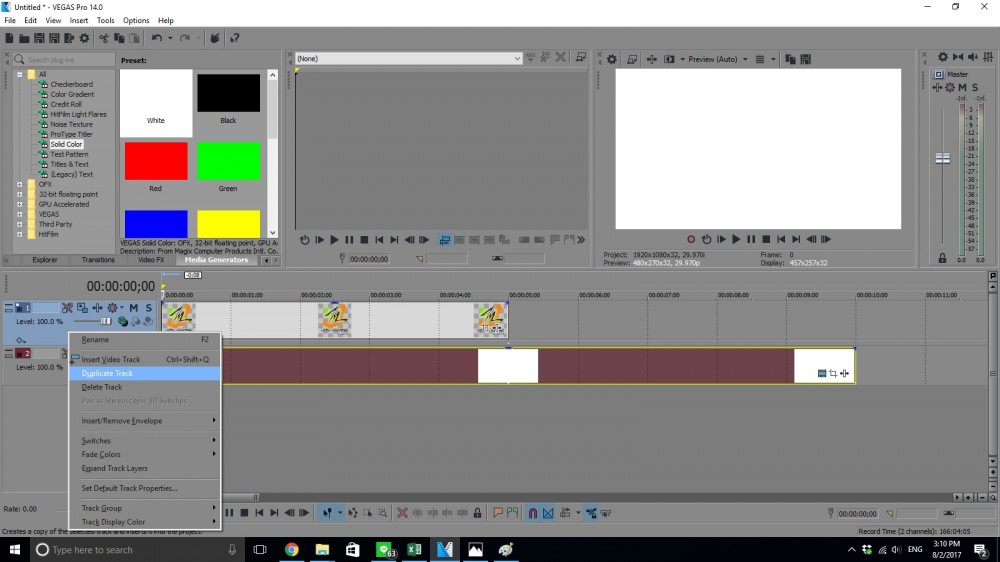This screenshot has width=1000, height=562.
Task: Solo the Master bus with S
Action: [x=974, y=87]
